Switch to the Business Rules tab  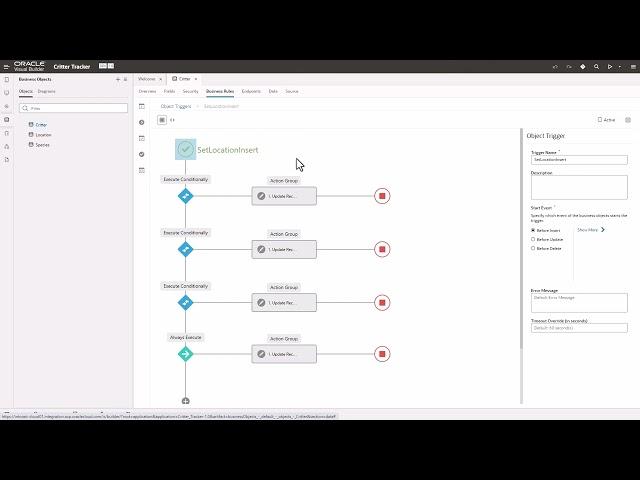click(x=220, y=91)
